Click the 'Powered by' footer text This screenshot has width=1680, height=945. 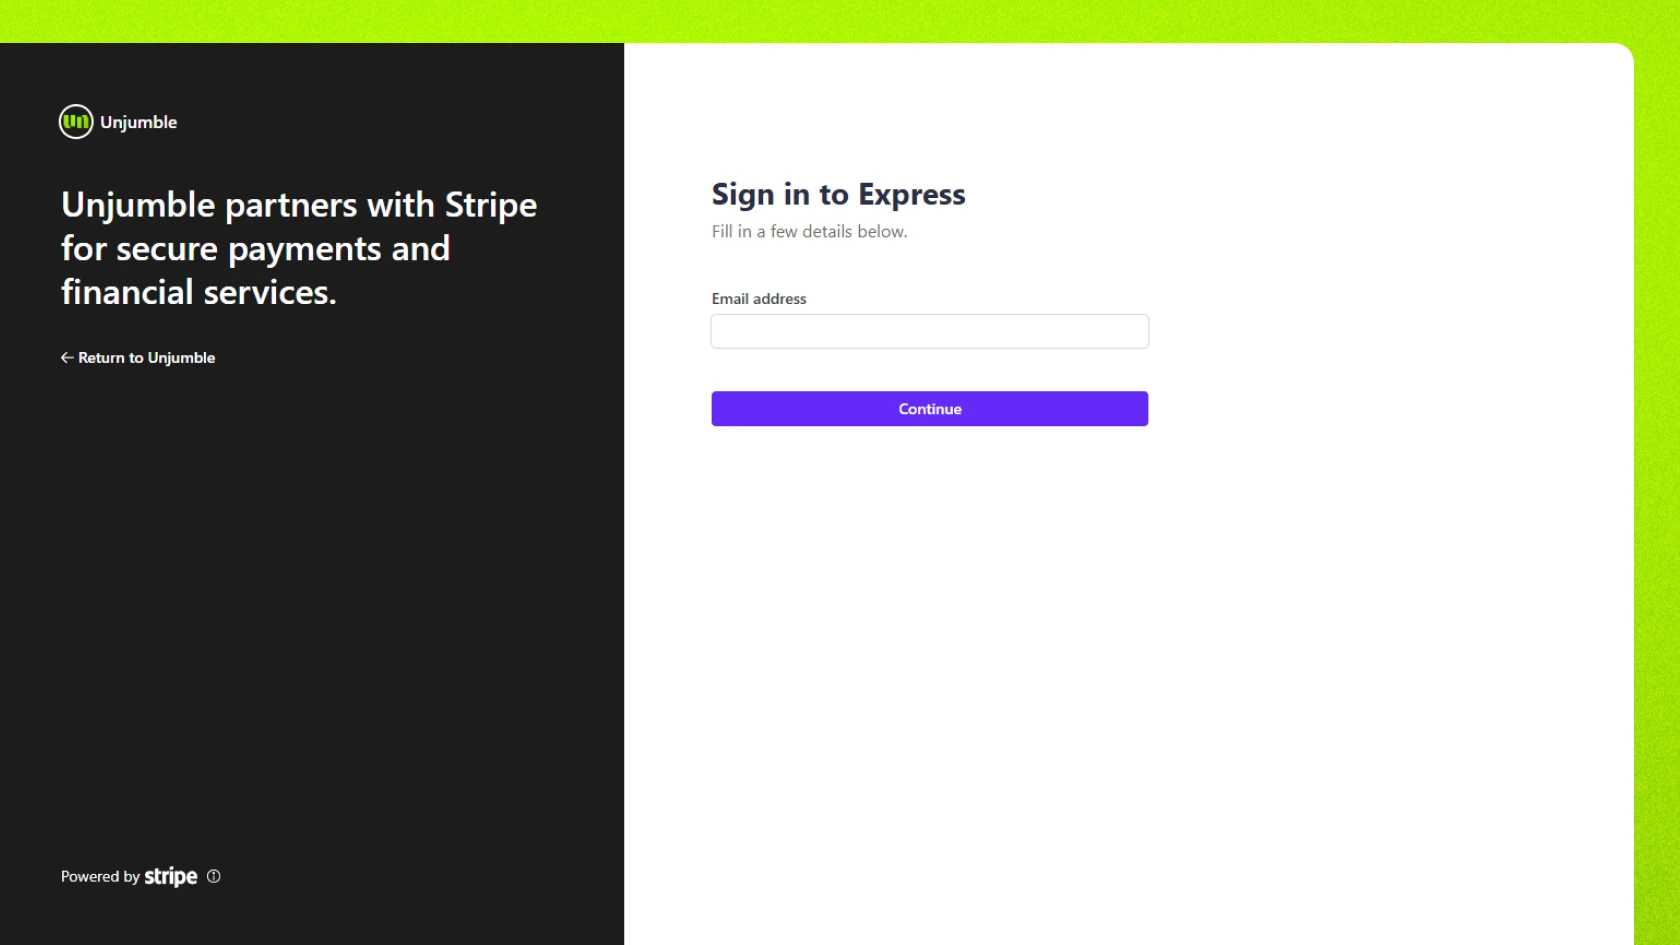click(99, 876)
